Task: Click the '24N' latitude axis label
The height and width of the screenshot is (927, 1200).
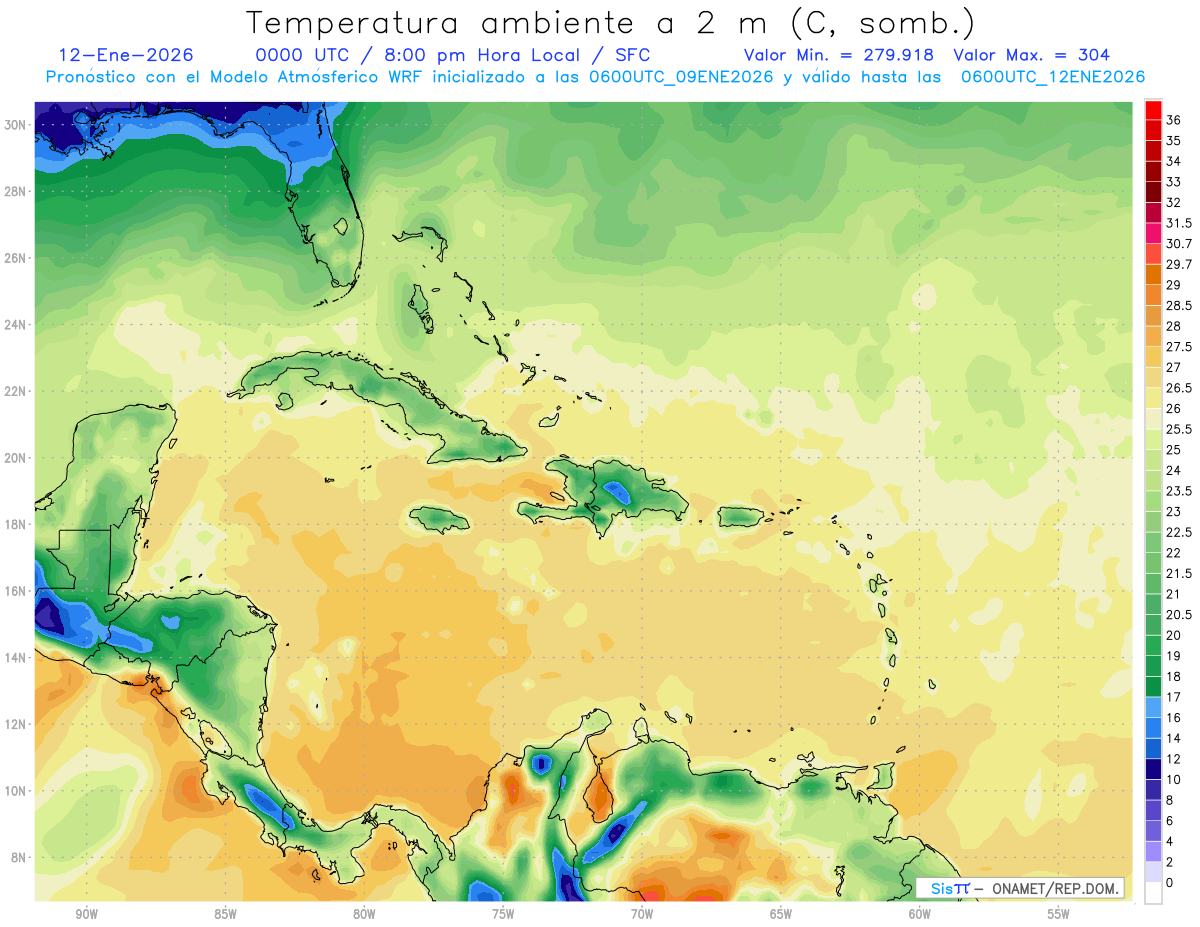Action: [x=17, y=324]
